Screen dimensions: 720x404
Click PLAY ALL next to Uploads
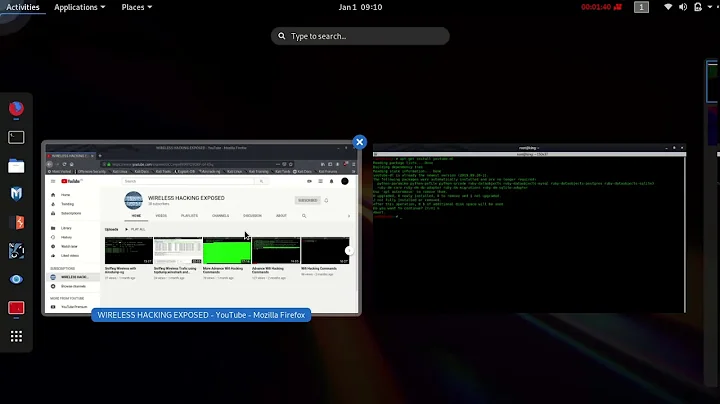click(x=135, y=229)
